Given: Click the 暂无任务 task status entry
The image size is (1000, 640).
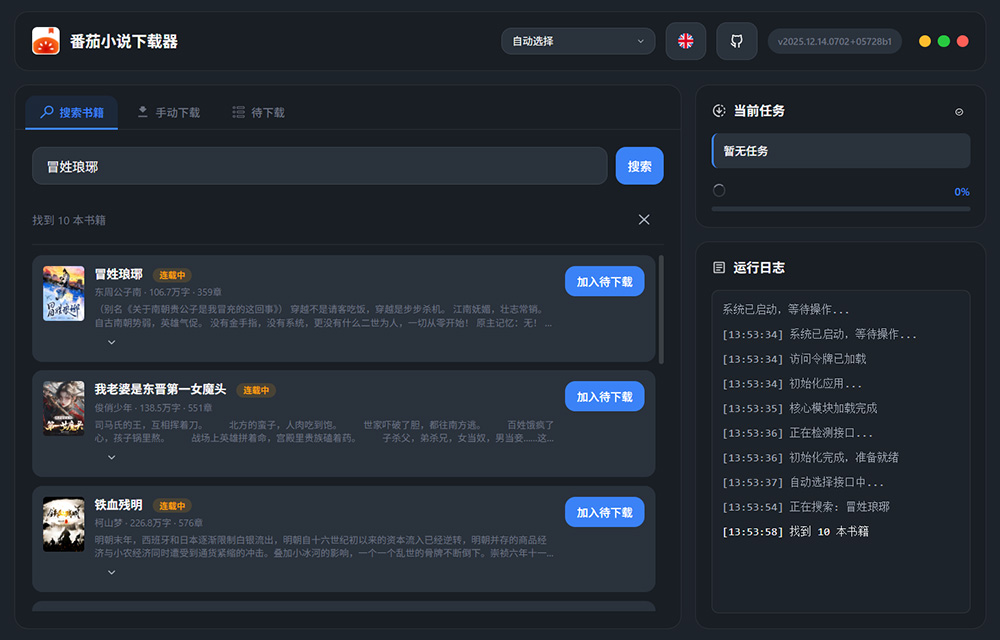Looking at the screenshot, I should 841,151.
